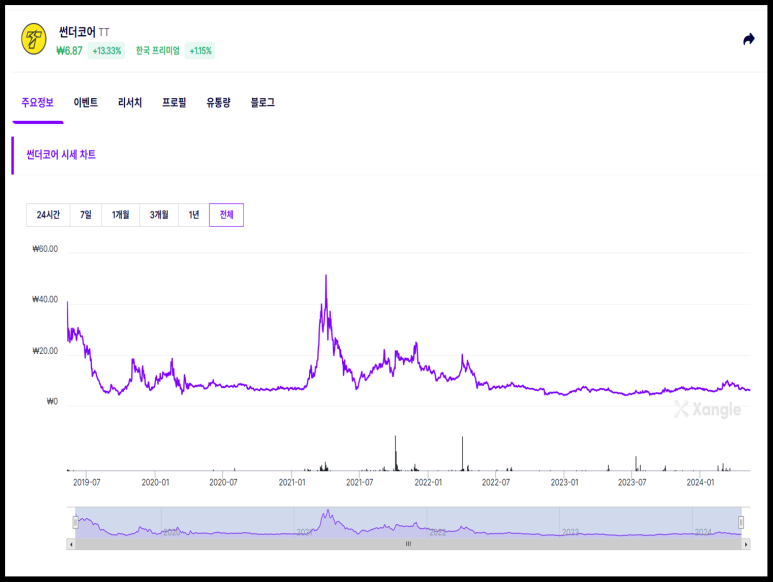773x582 pixels.
Task: Click the ₩0 axis label
Action: pyautogui.click(x=52, y=402)
